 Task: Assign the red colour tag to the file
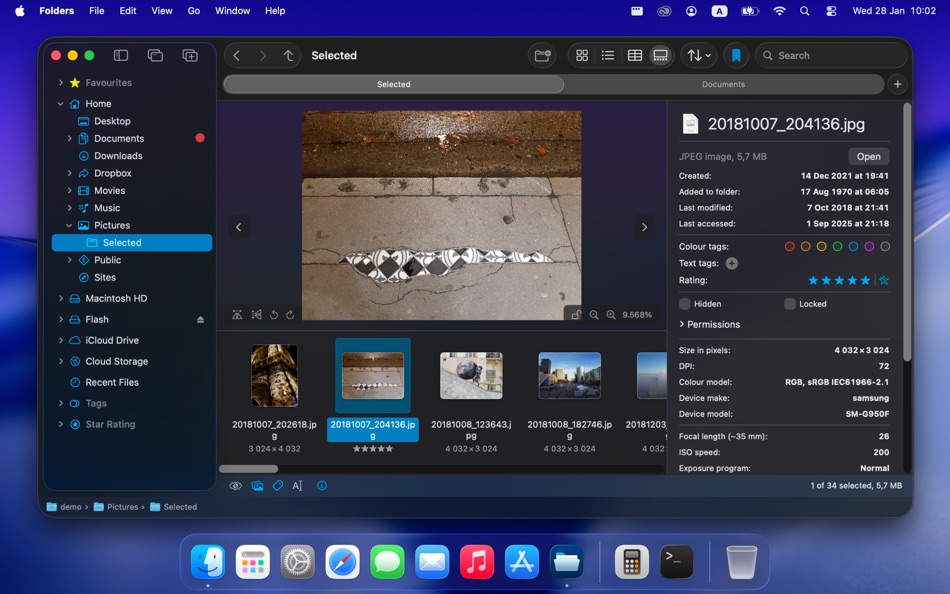tap(790, 246)
